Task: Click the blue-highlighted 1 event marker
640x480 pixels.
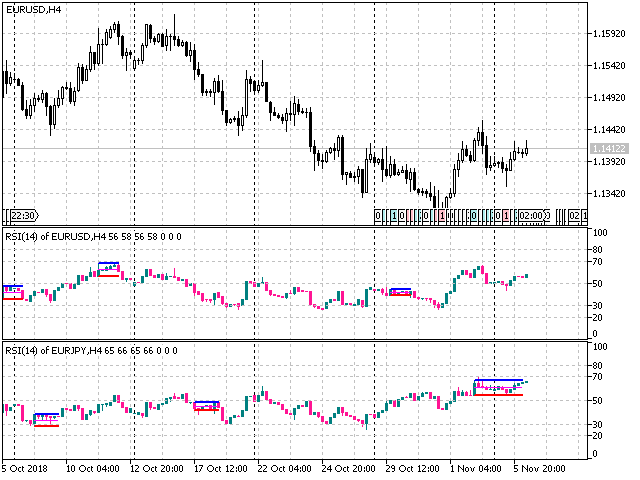Action: (394, 216)
